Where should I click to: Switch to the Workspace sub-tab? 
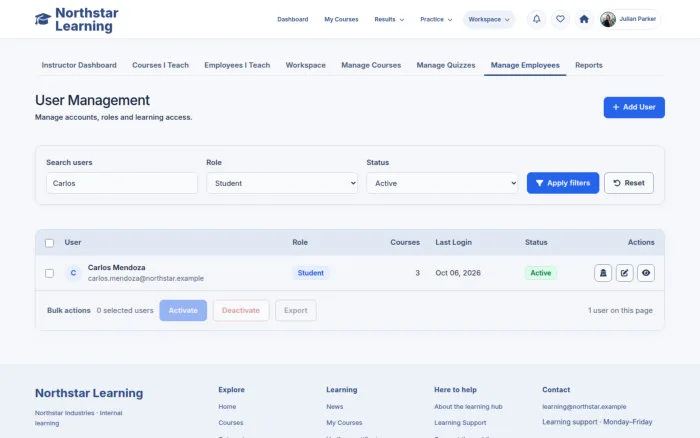click(x=305, y=65)
